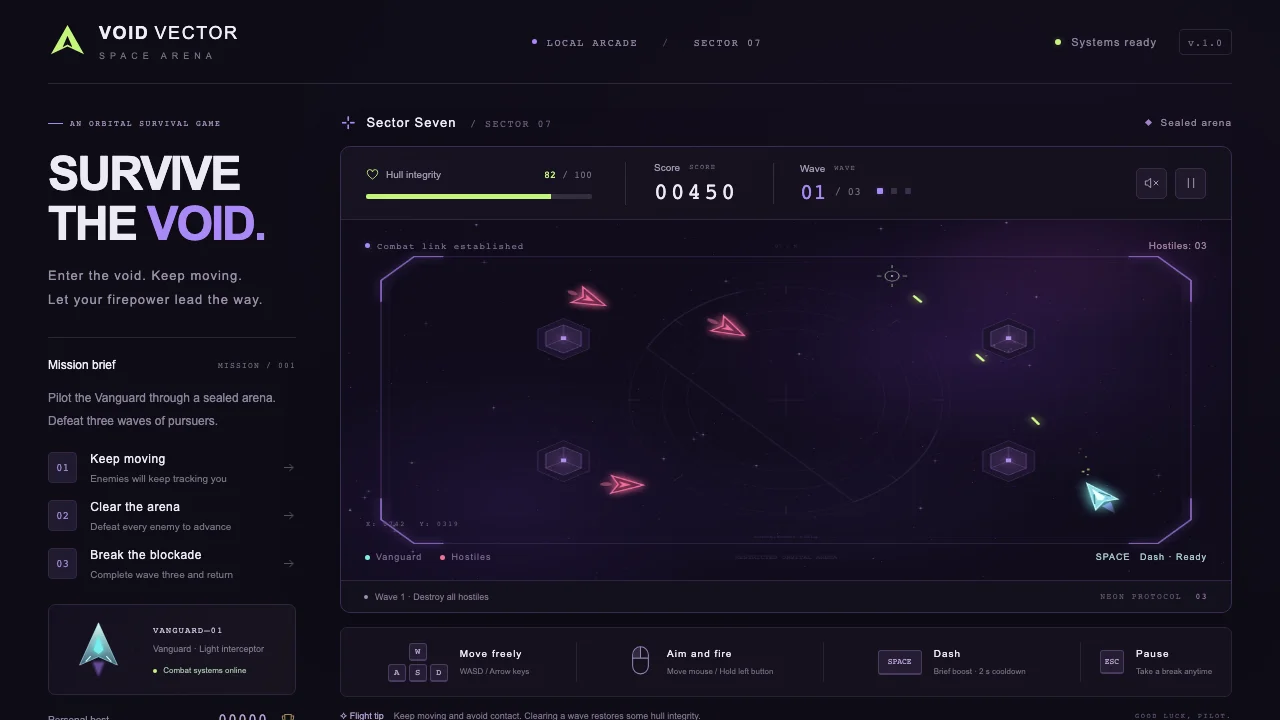Expand the Clear the arena objective arrow
This screenshot has width=1280, height=720.
coord(288,516)
